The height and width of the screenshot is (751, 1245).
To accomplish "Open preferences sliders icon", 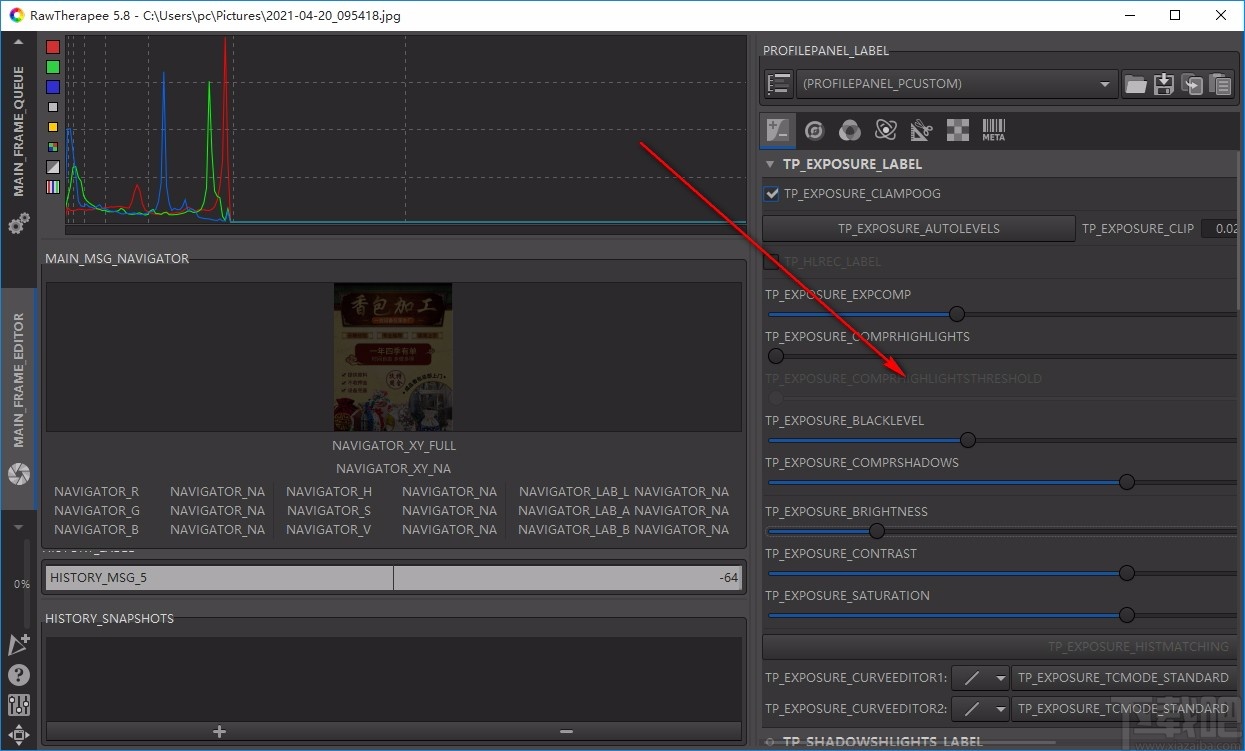I will point(19,704).
